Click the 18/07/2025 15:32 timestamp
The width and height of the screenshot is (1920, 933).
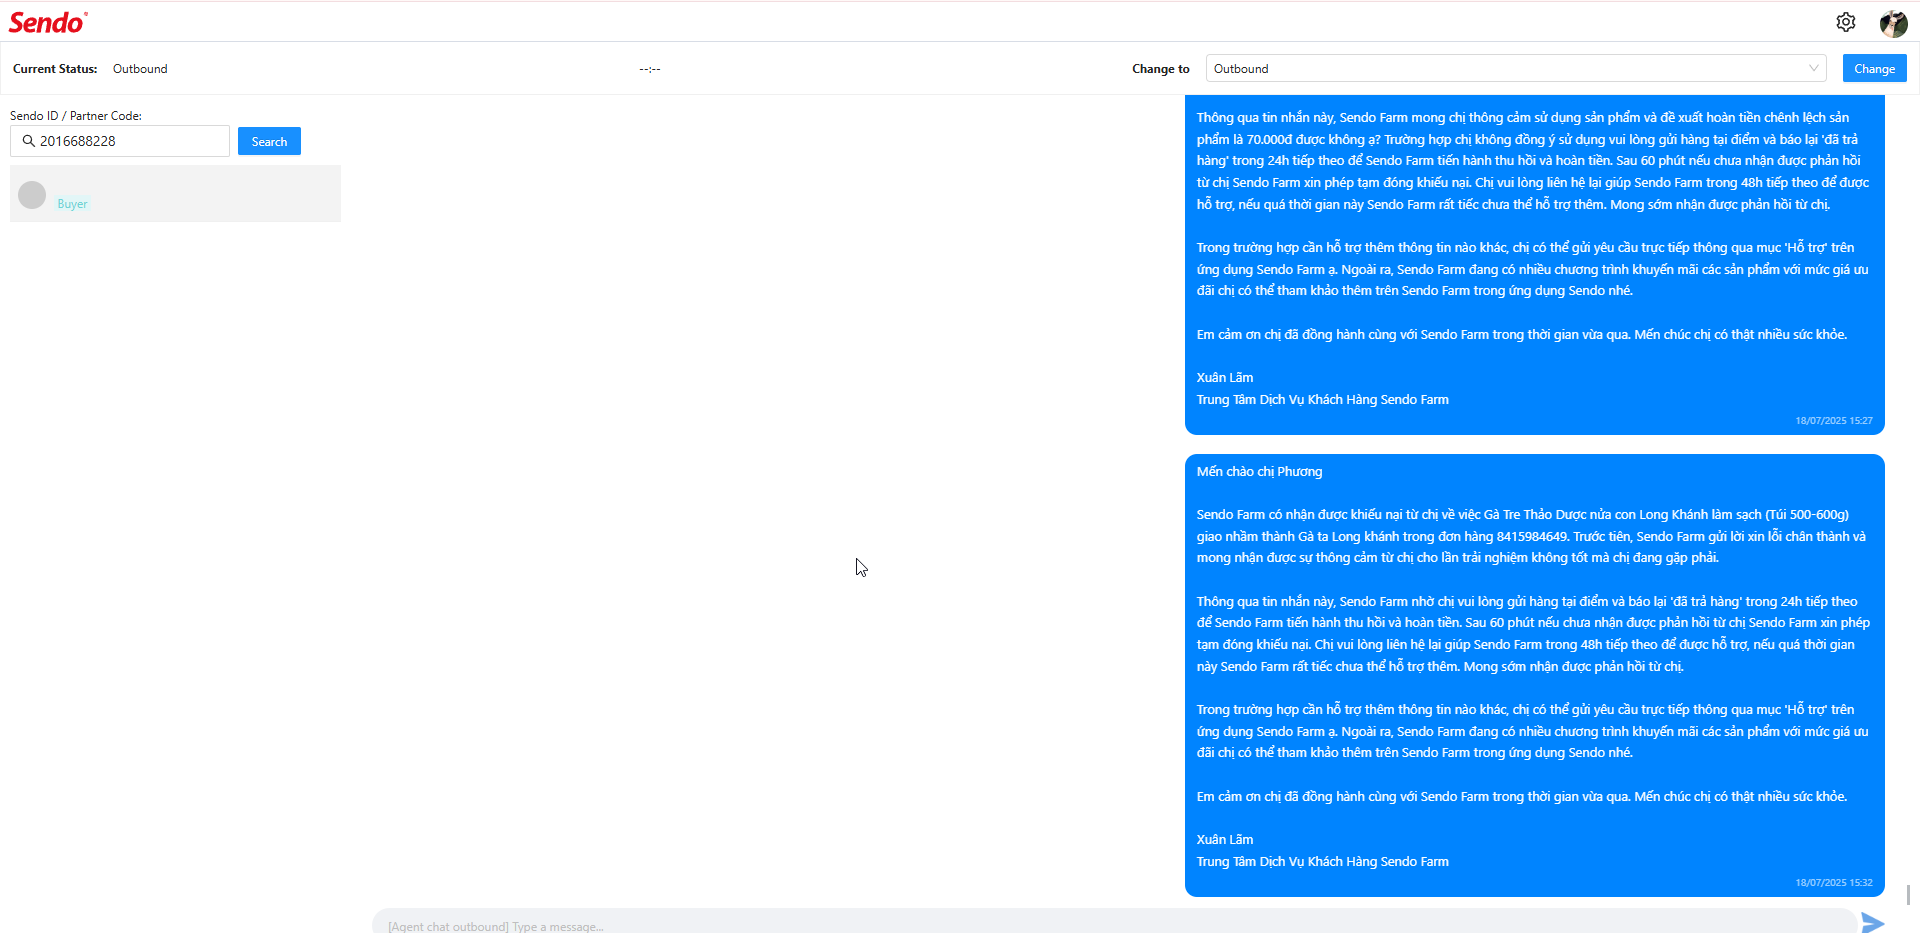pyautogui.click(x=1834, y=883)
